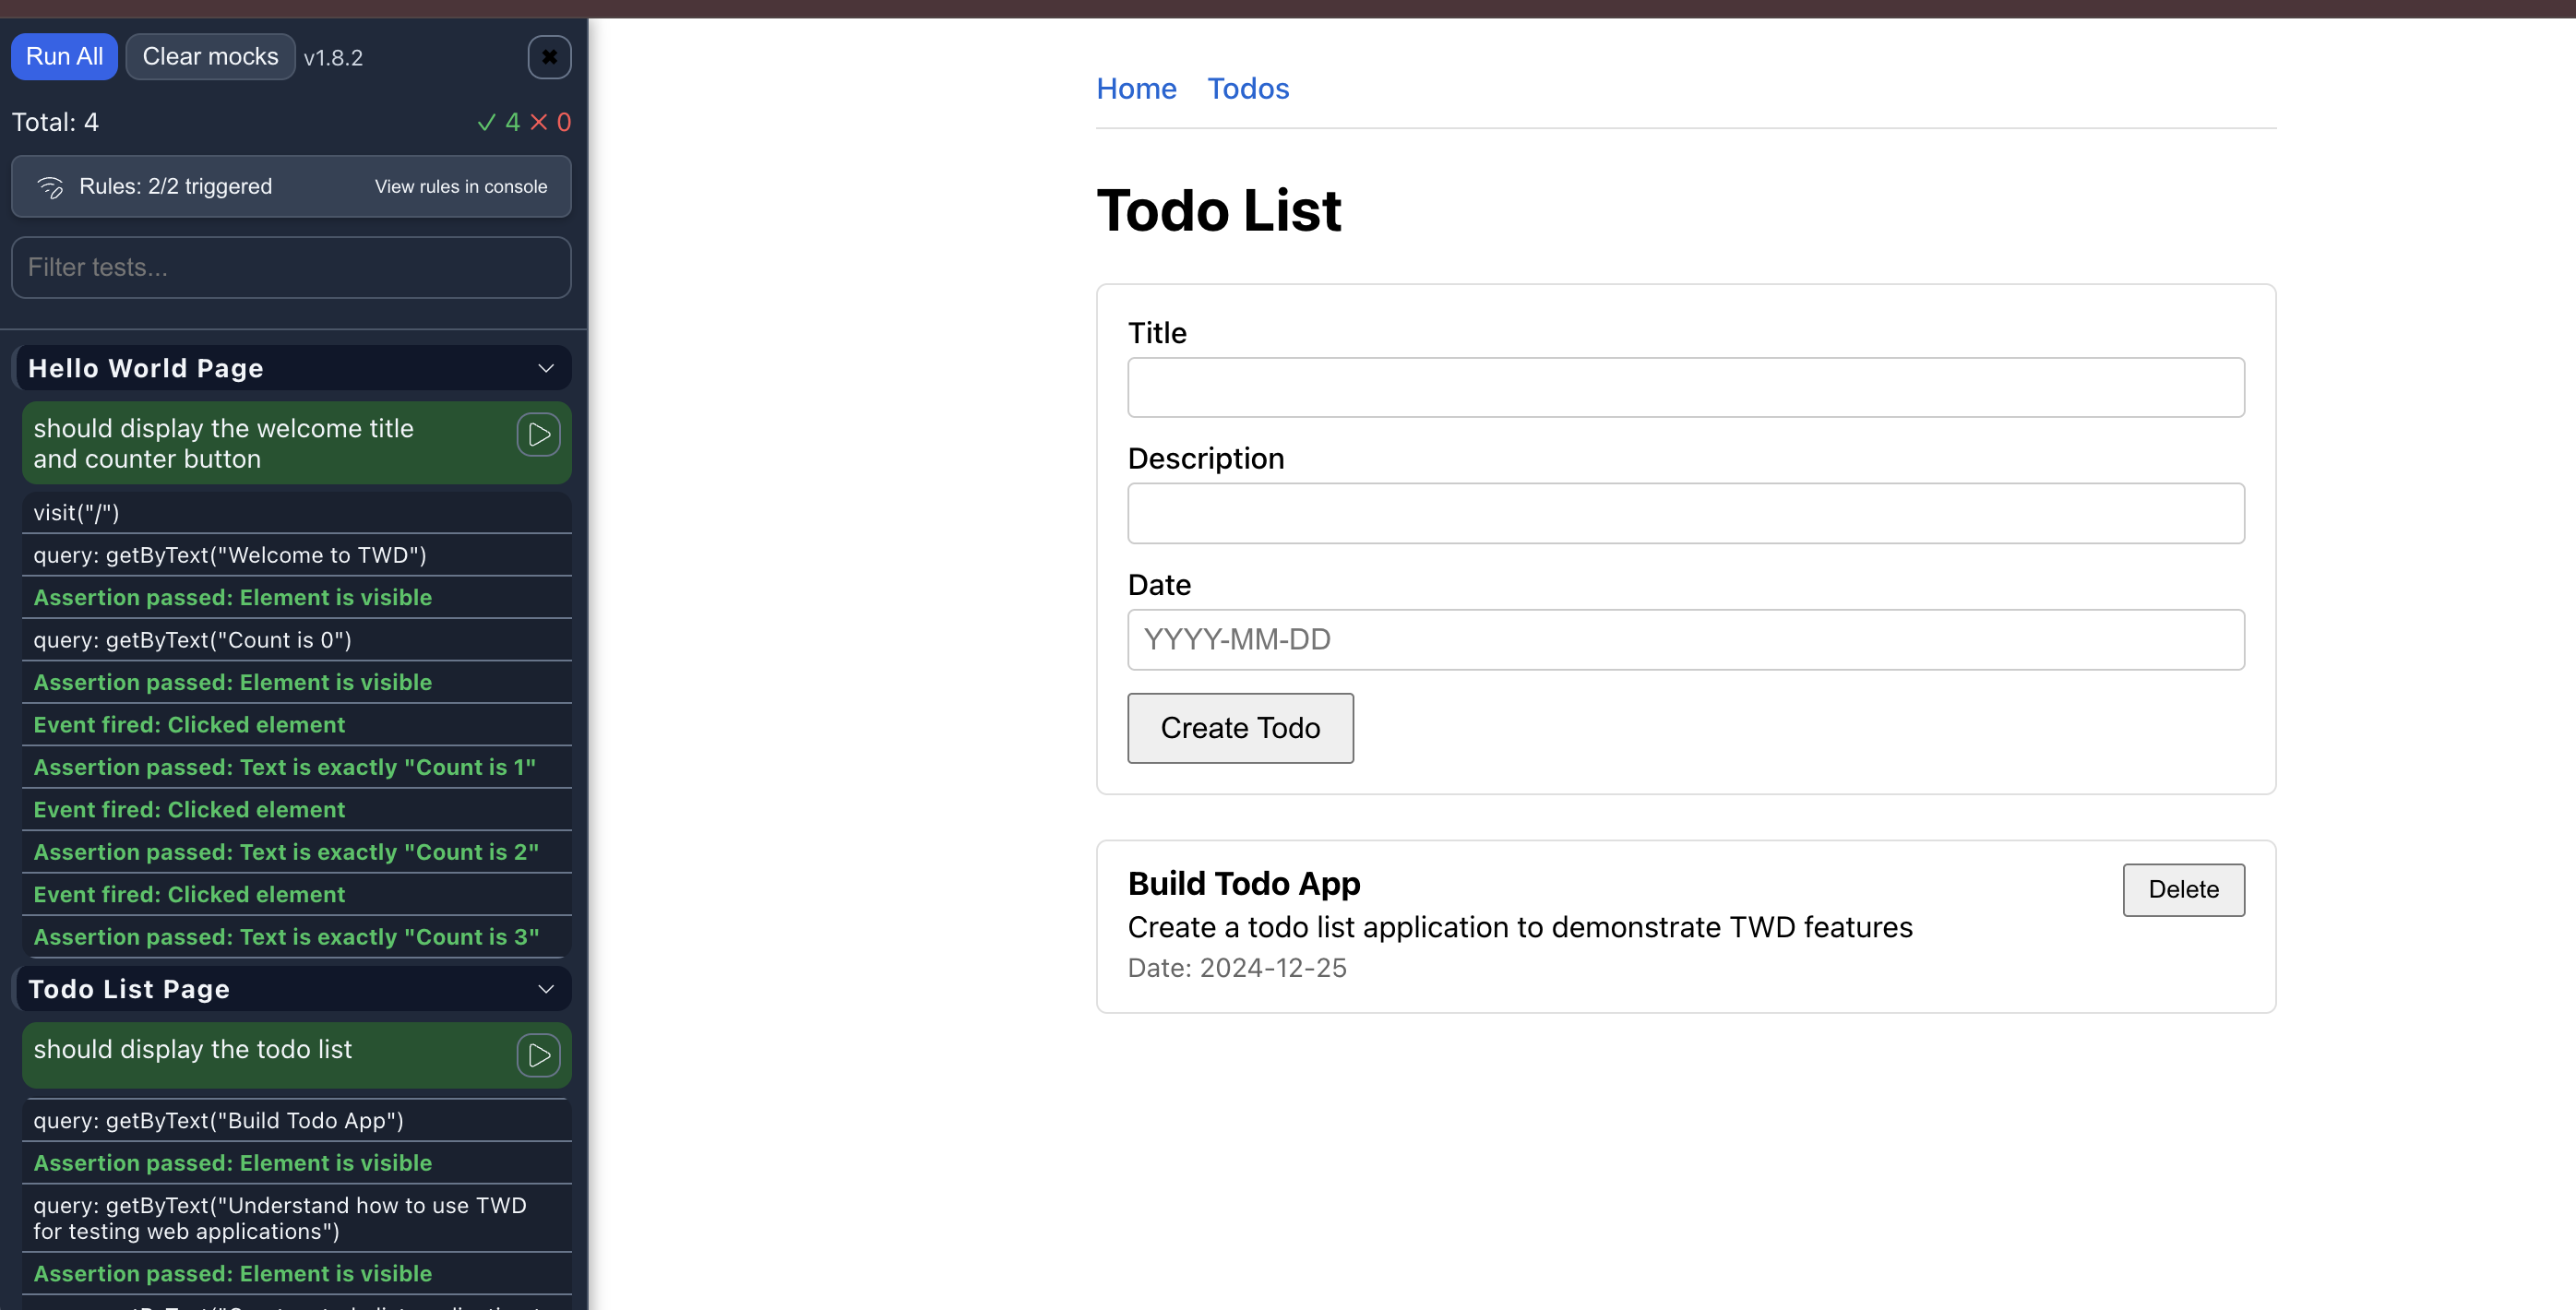Screen dimensions: 2576x1310
Task: Close the TWD test sidebar
Action: tap(549, 57)
